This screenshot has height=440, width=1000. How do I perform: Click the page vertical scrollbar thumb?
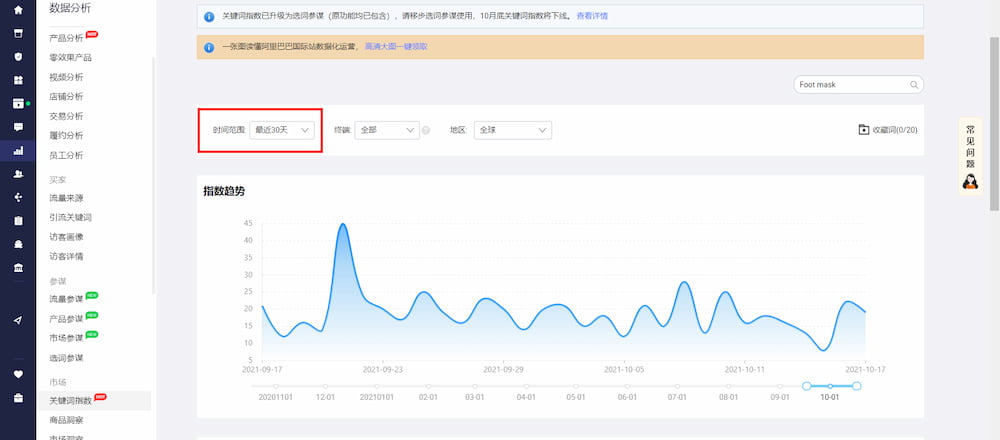(994, 123)
